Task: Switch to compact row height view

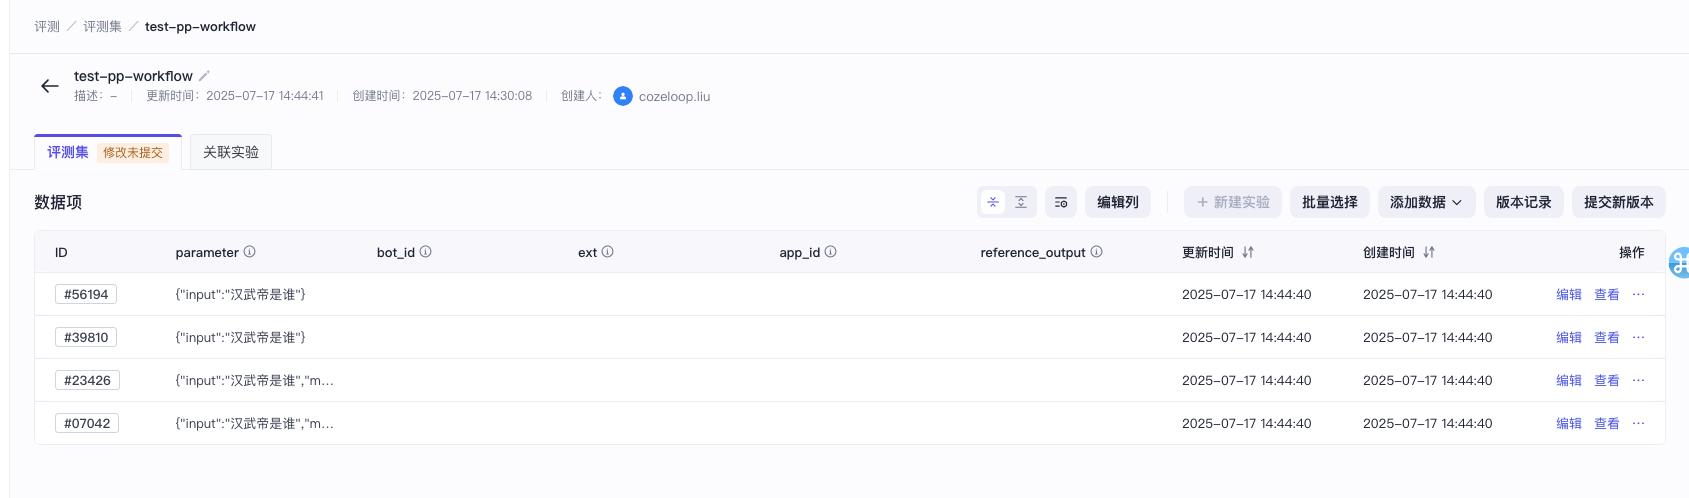Action: coord(993,202)
